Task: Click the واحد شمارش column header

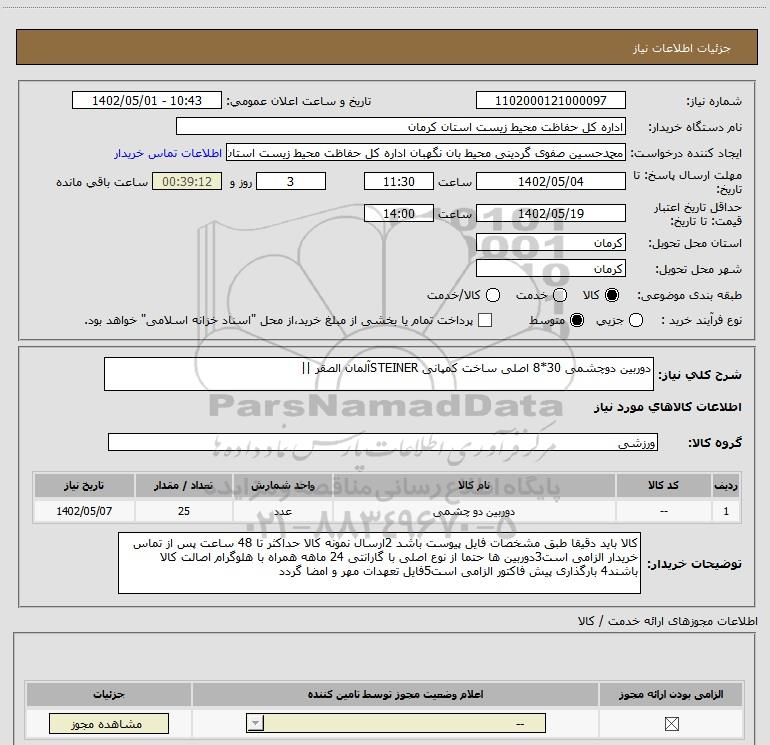Action: pos(283,485)
